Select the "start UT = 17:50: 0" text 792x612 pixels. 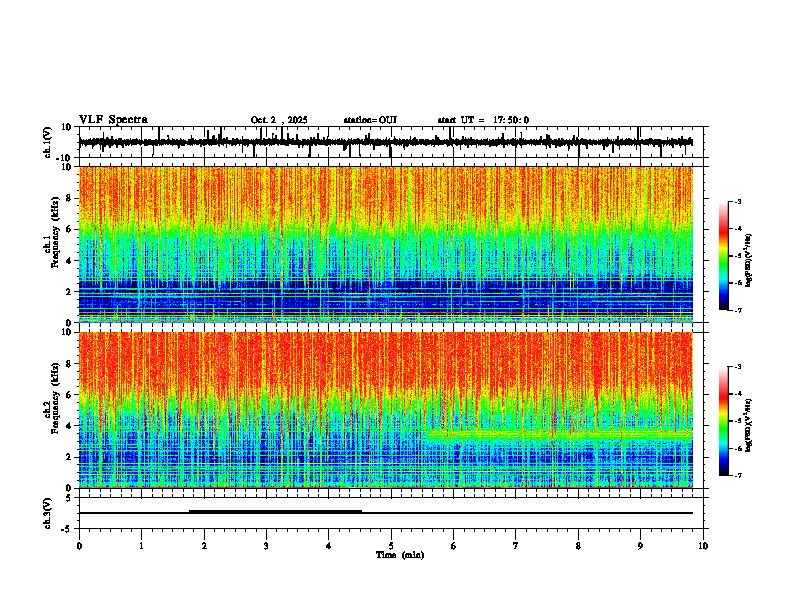483,120
